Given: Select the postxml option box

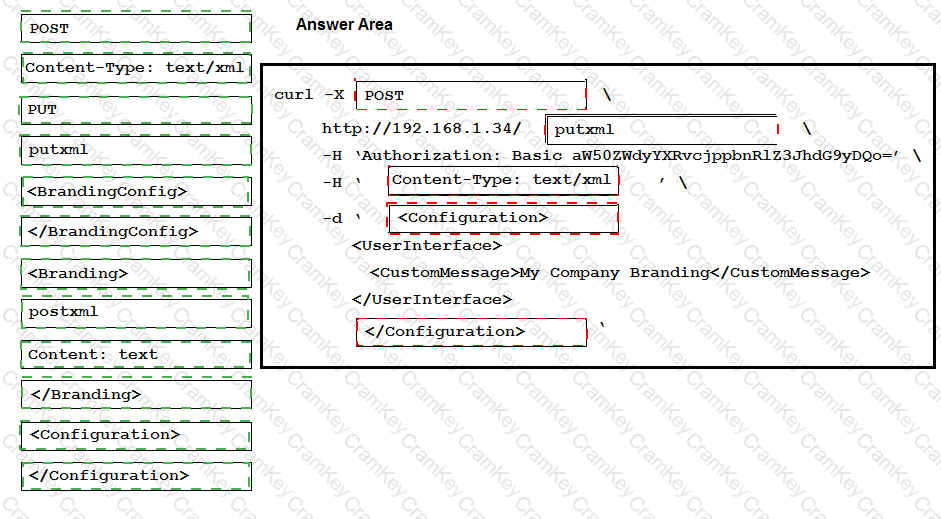Looking at the screenshot, I should tap(136, 312).
